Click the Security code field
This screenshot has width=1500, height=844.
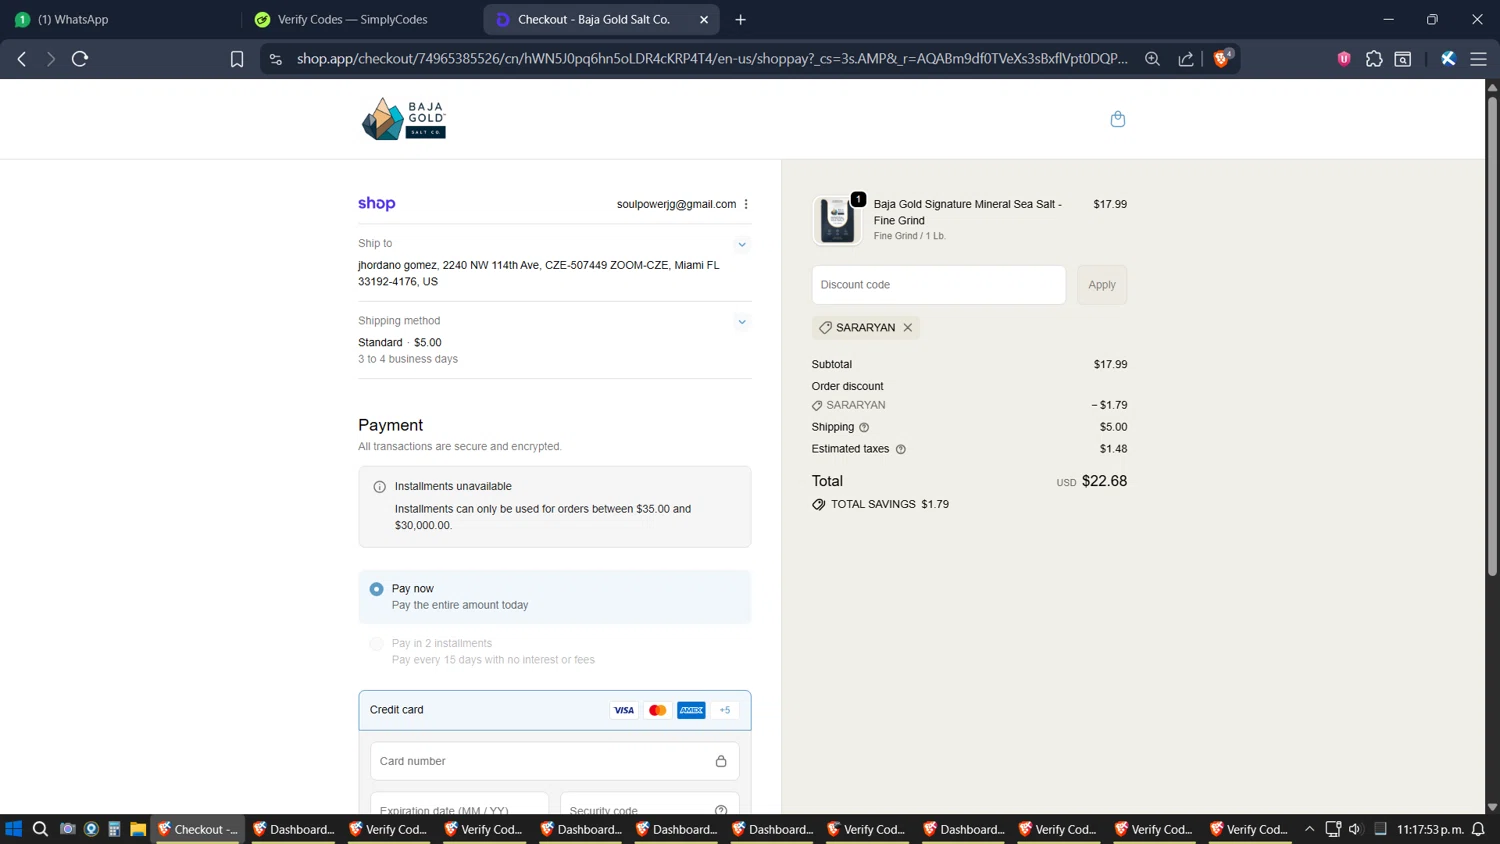point(649,804)
